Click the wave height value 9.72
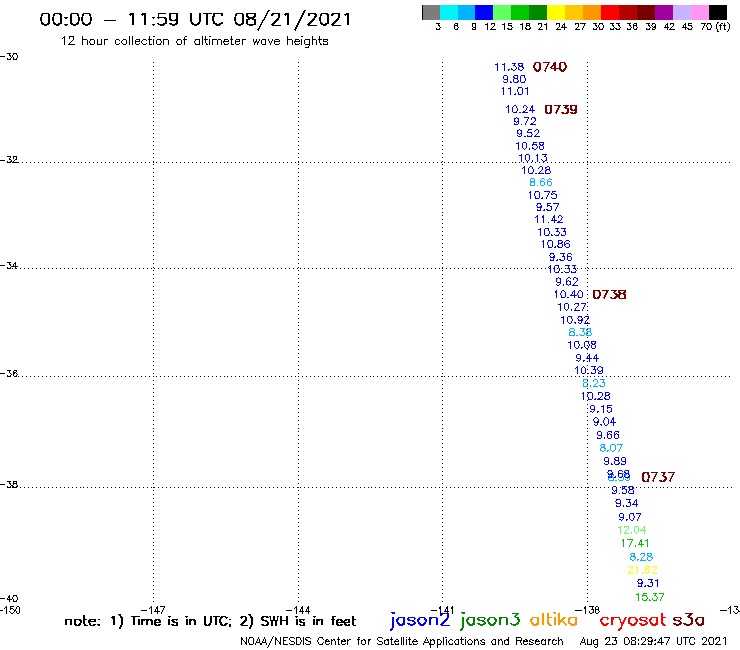The width and height of the screenshot is (740, 650). coord(525,121)
